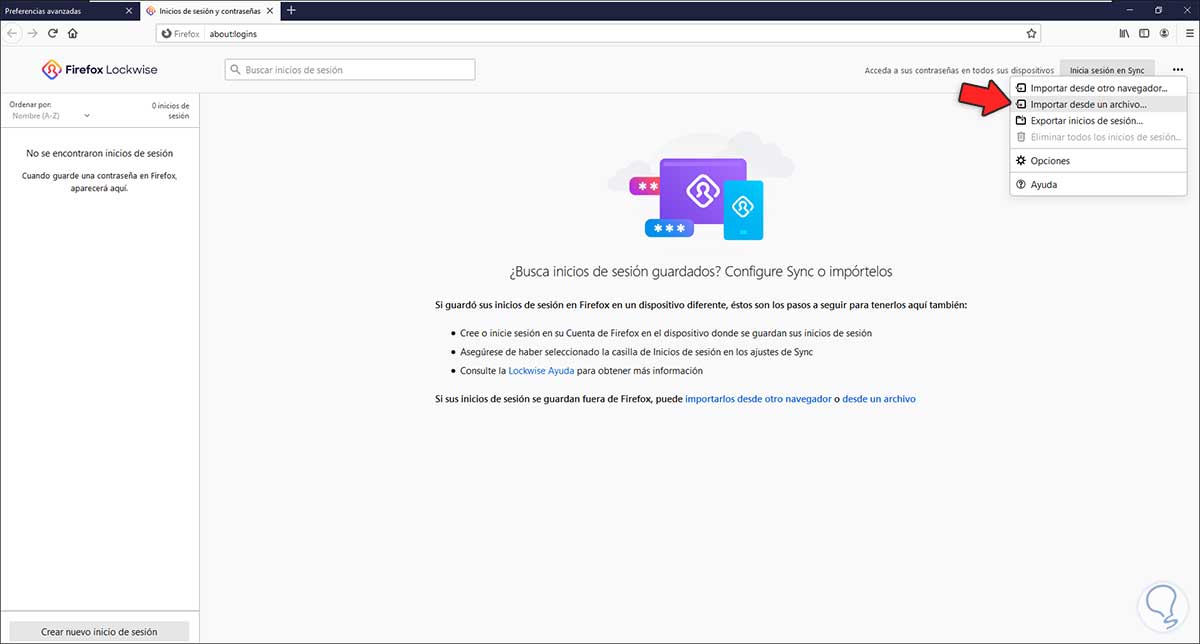The height and width of the screenshot is (644, 1200).
Task: Open Ayuda from the Lockwise menu
Action: 1099,184
